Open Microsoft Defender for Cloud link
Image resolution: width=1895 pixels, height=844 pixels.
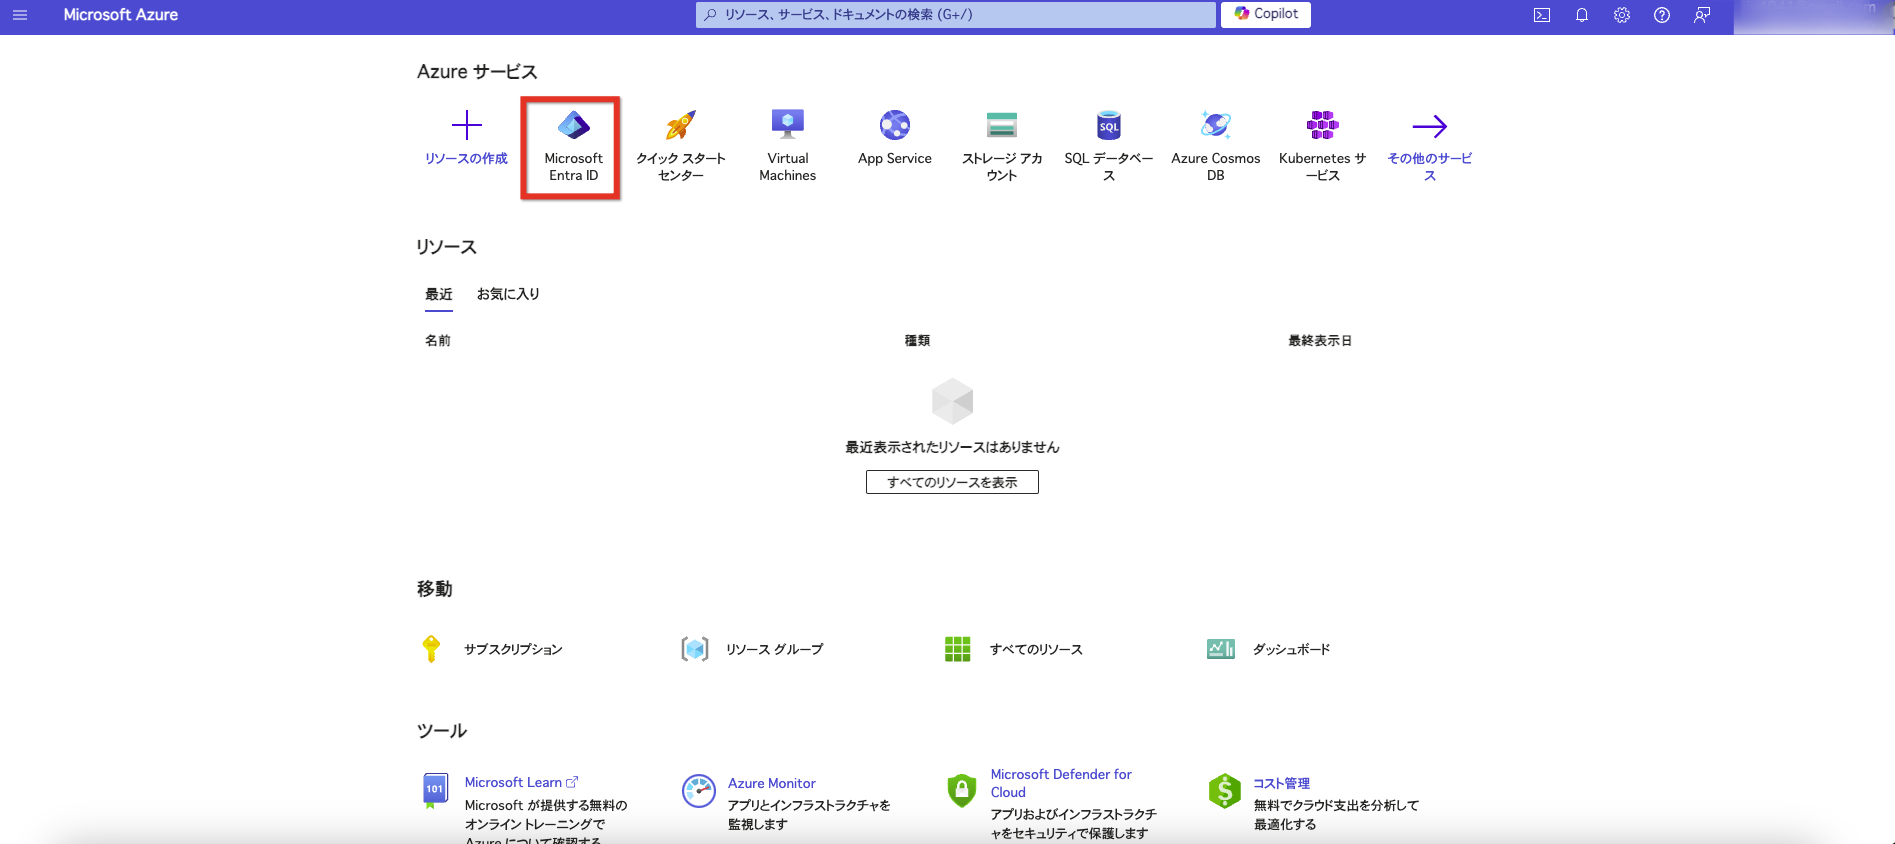[x=1061, y=783]
